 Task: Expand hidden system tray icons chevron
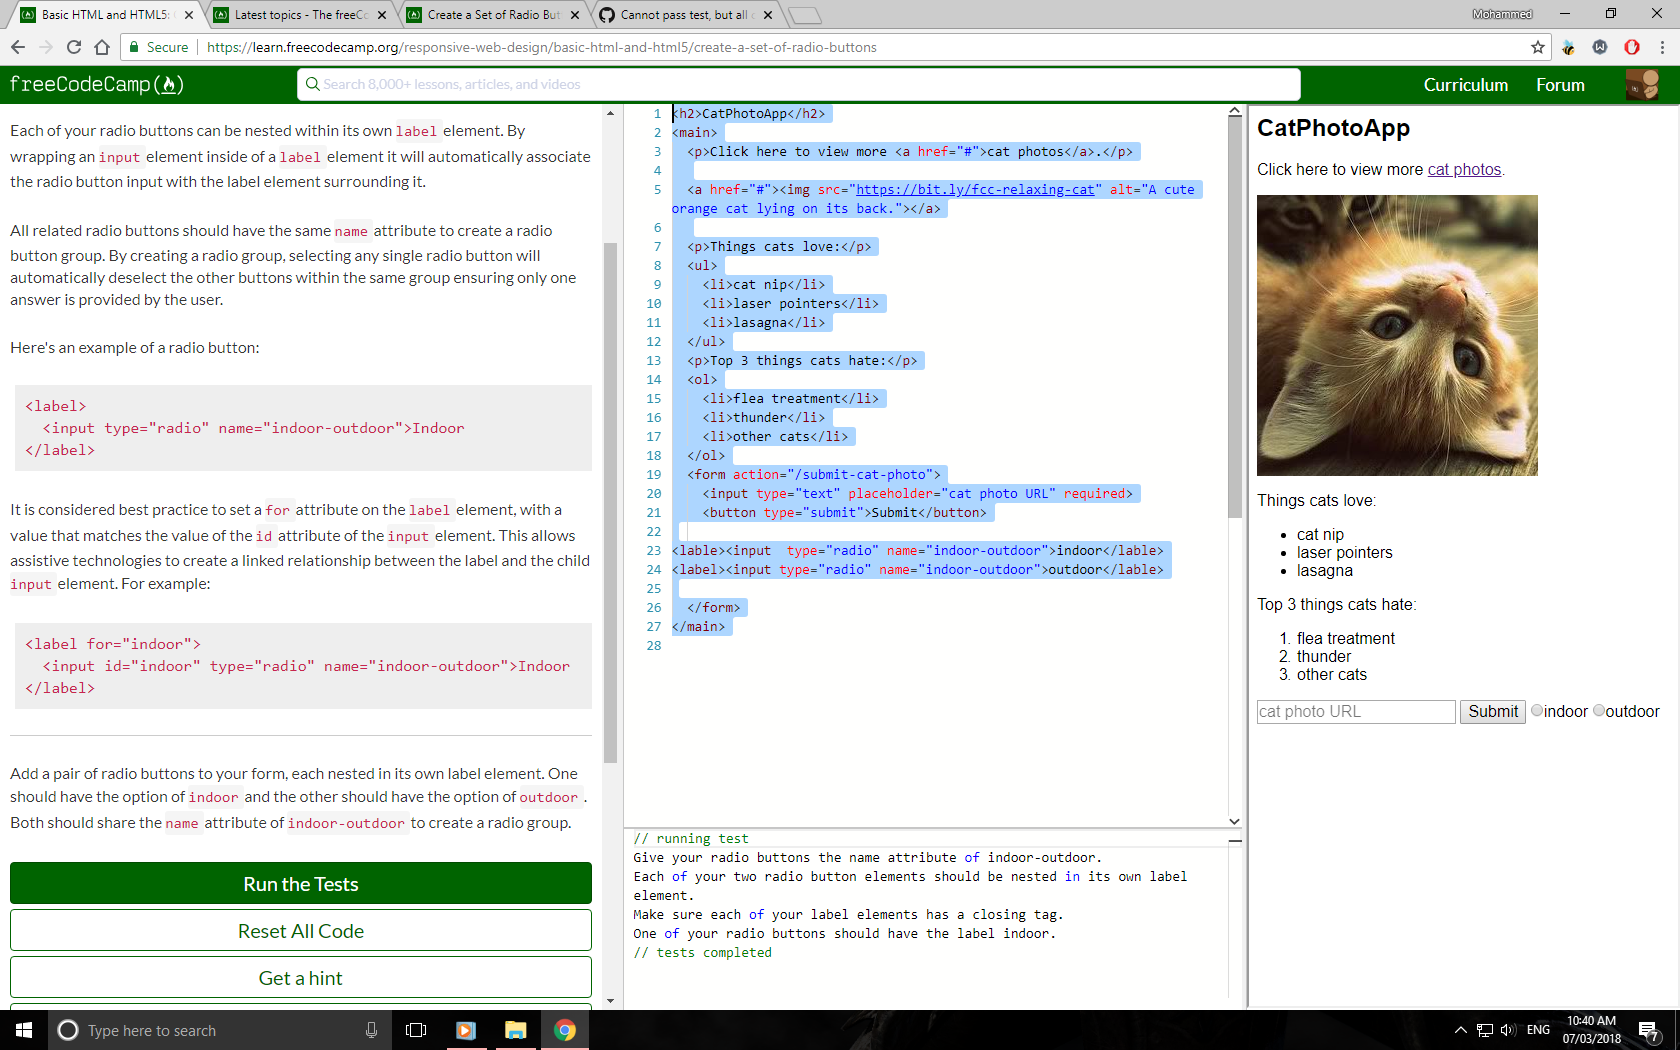click(x=1460, y=1030)
